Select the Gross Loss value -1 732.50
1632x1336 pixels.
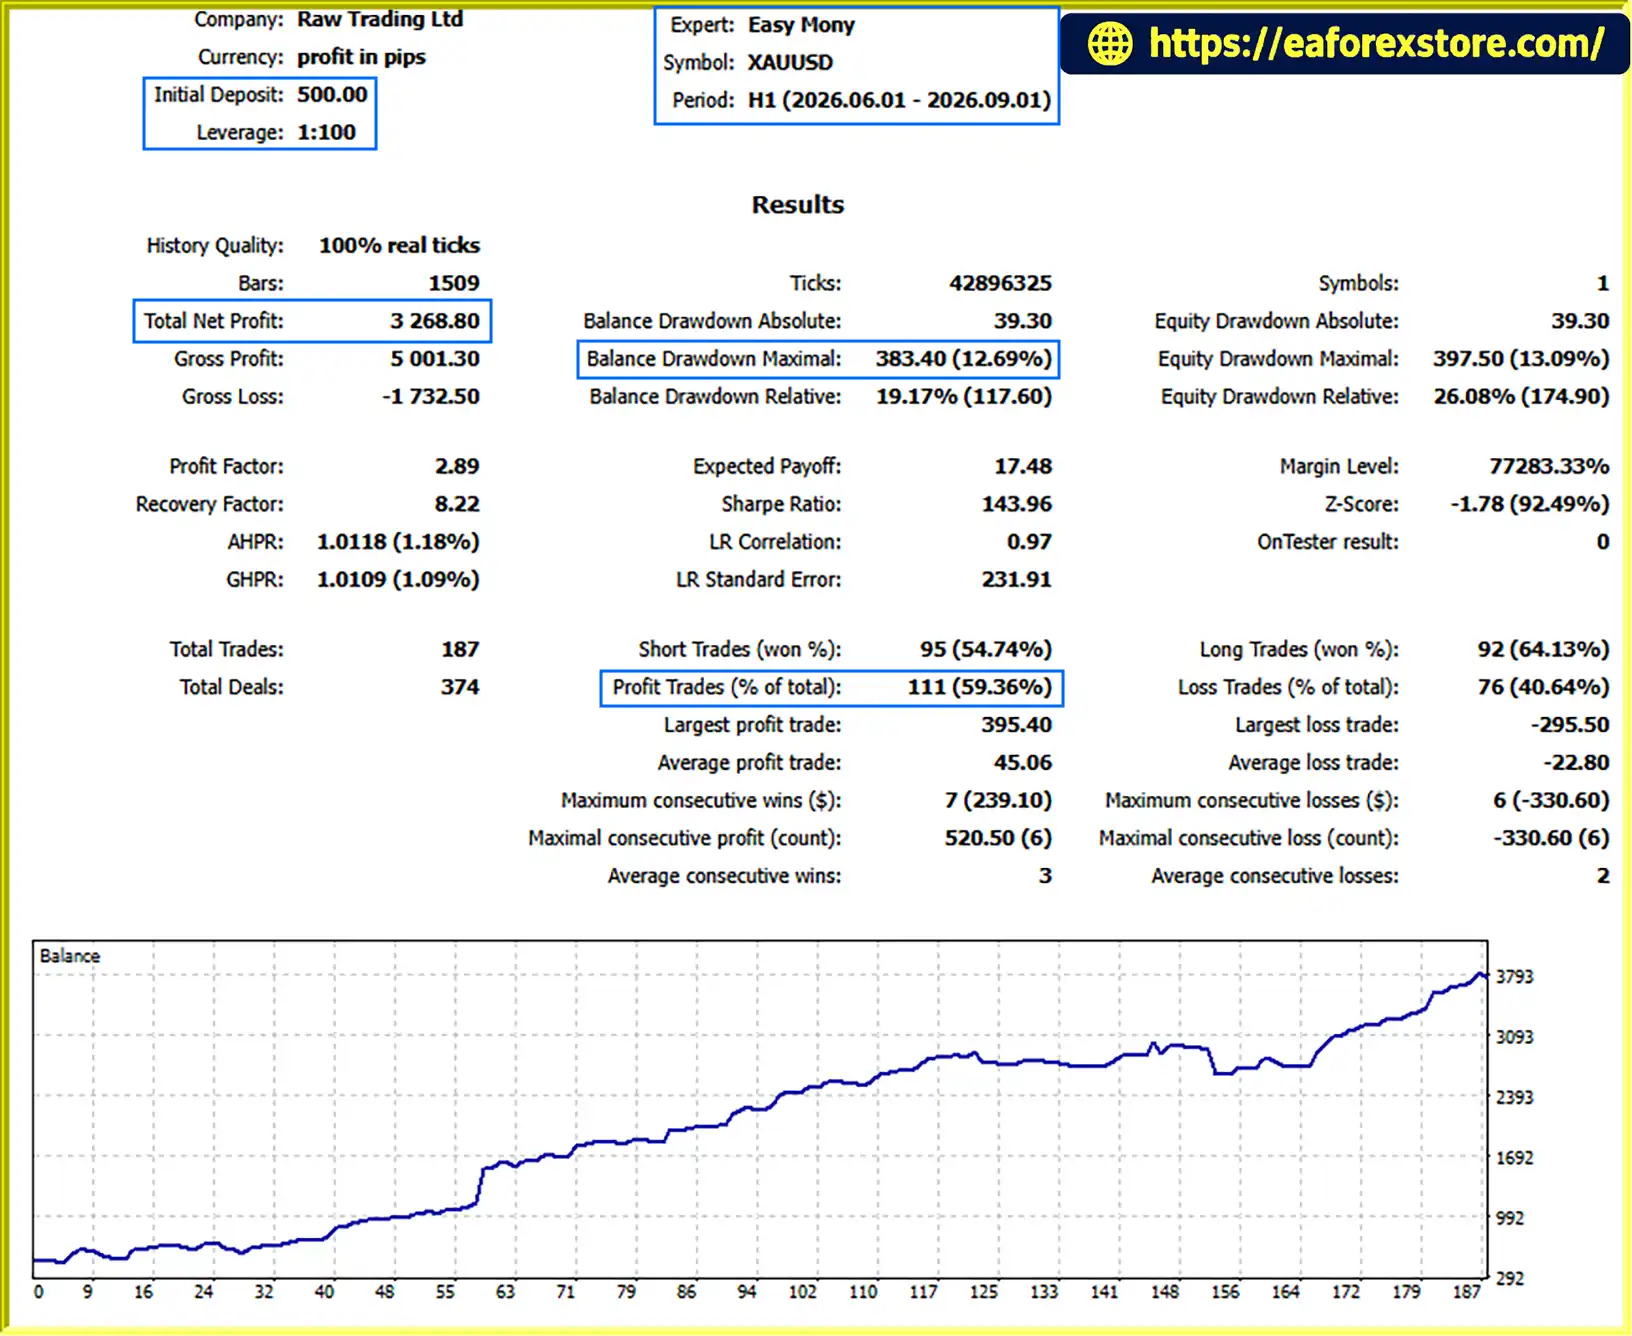[431, 397]
